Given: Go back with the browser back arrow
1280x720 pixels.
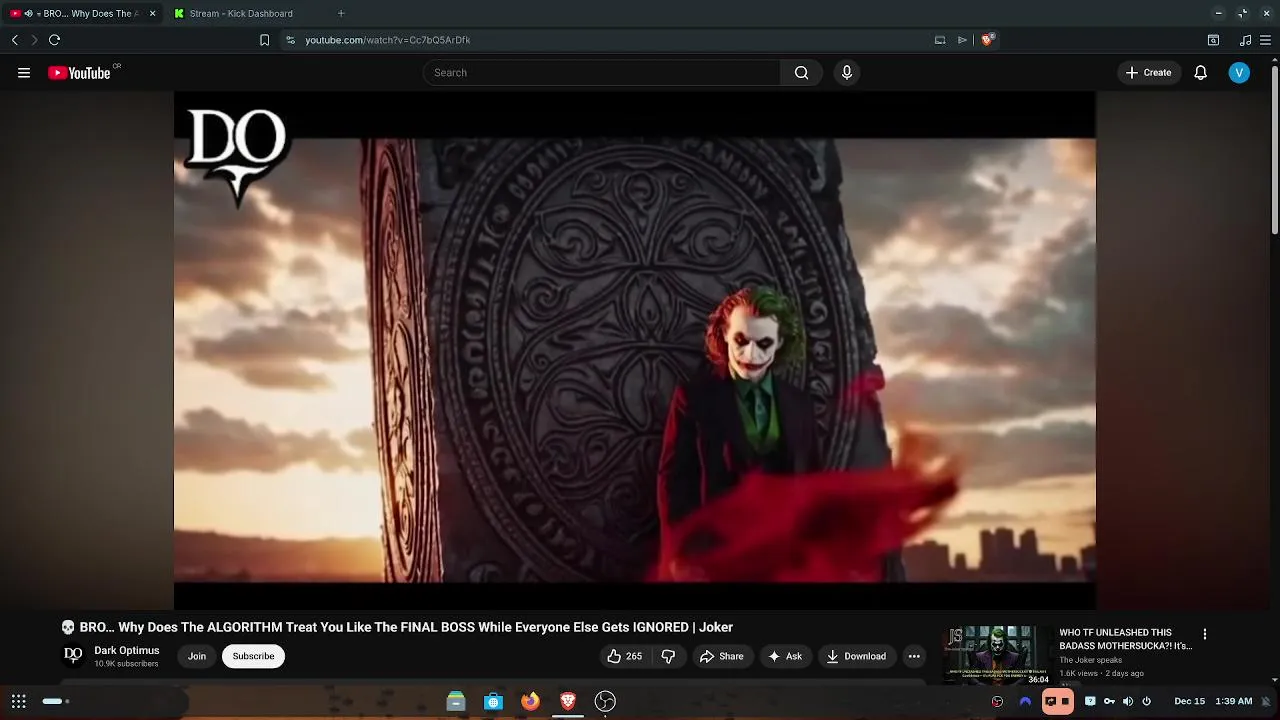Looking at the screenshot, I should 15,40.
